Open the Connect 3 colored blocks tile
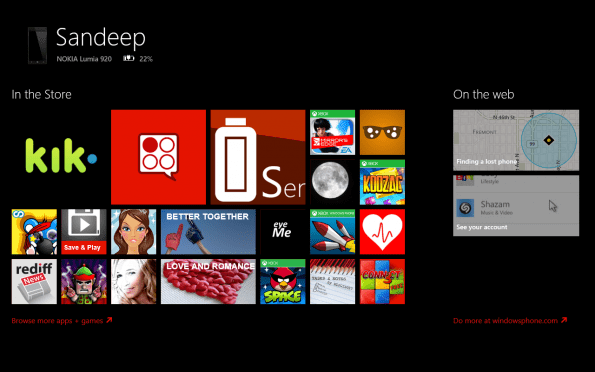595x372 pixels. (382, 282)
